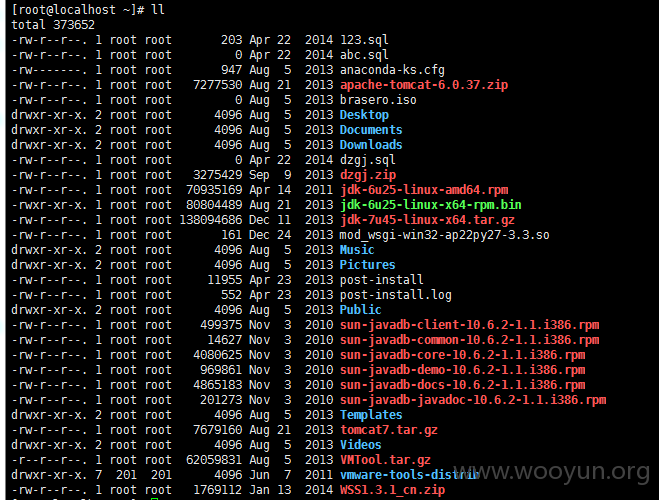The image size is (659, 500).
Task: Select sun-javadb-client-10.6.2-1.1.i386.rpm
Action: point(469,325)
